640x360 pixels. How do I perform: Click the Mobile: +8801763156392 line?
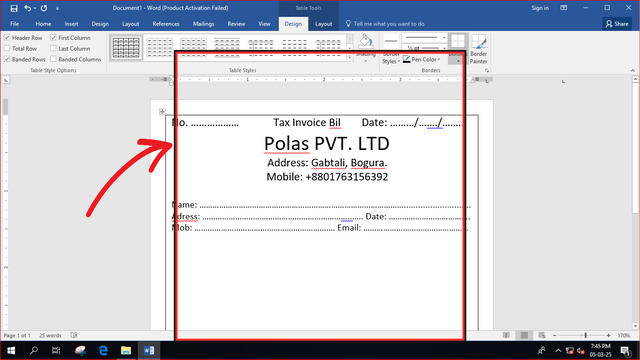pyautogui.click(x=327, y=177)
